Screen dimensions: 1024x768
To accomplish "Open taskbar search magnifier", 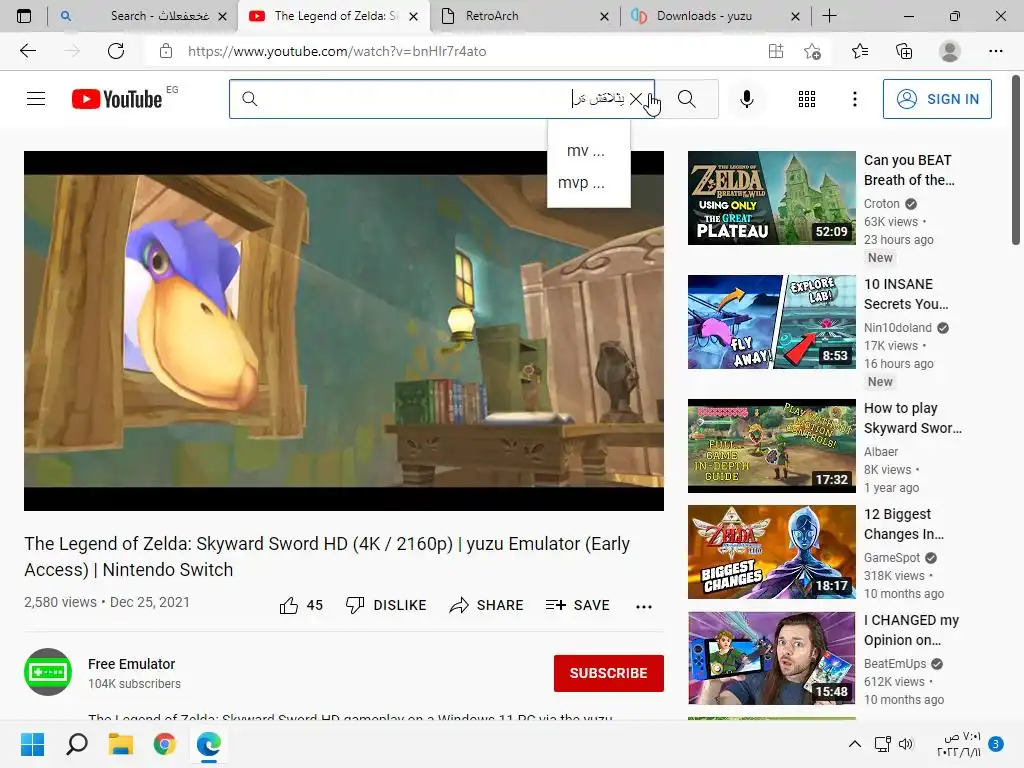I will click(76, 744).
